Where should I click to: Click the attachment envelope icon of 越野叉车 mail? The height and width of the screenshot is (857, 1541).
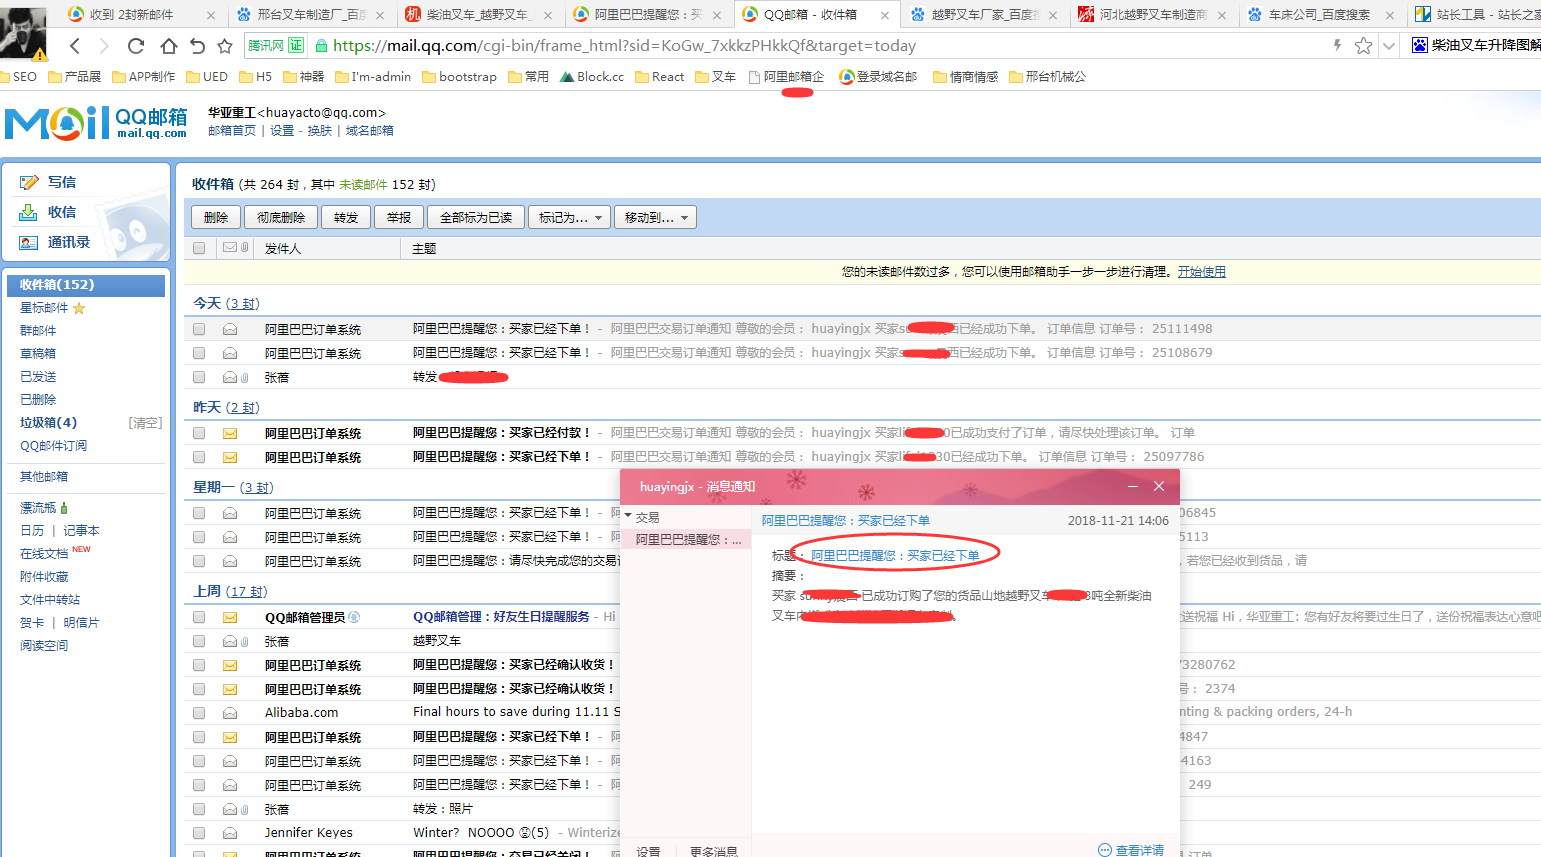click(x=230, y=641)
